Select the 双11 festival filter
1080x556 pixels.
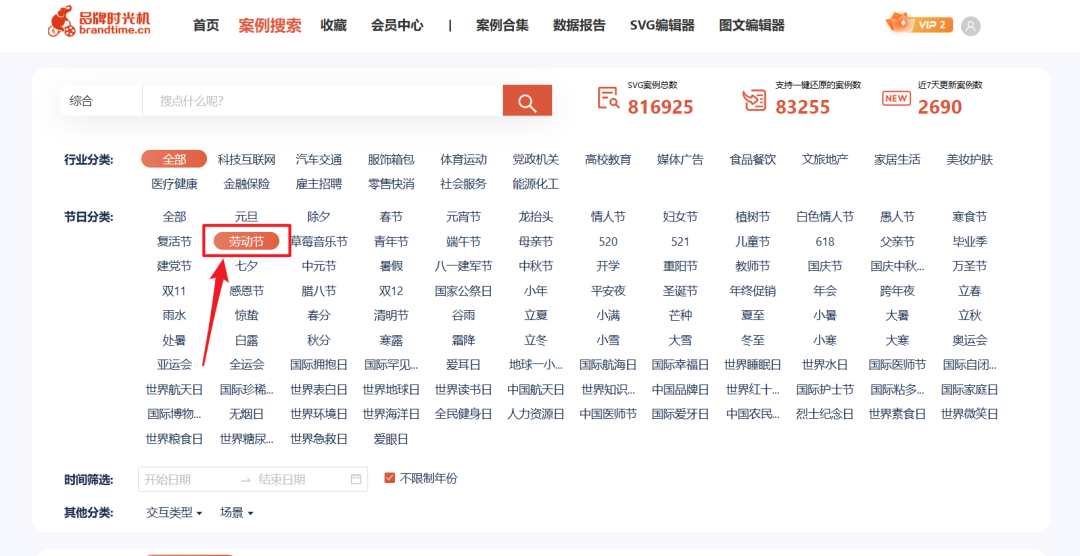(x=174, y=291)
